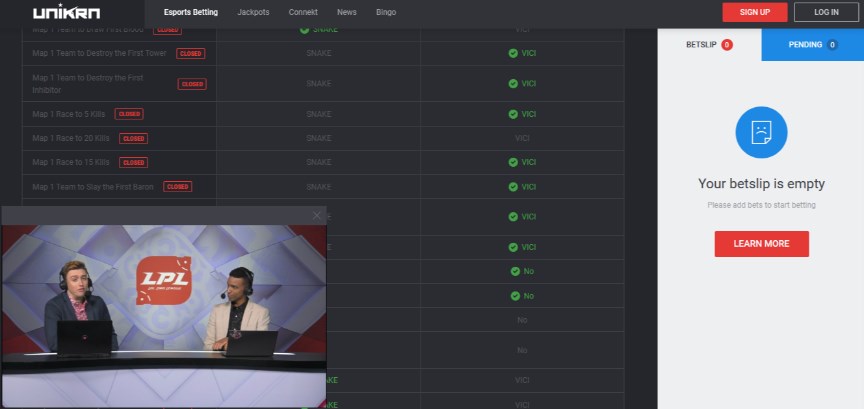Click 'Map 1 Team to Destroy the First Tower' label
864x409 pixels.
[99, 53]
